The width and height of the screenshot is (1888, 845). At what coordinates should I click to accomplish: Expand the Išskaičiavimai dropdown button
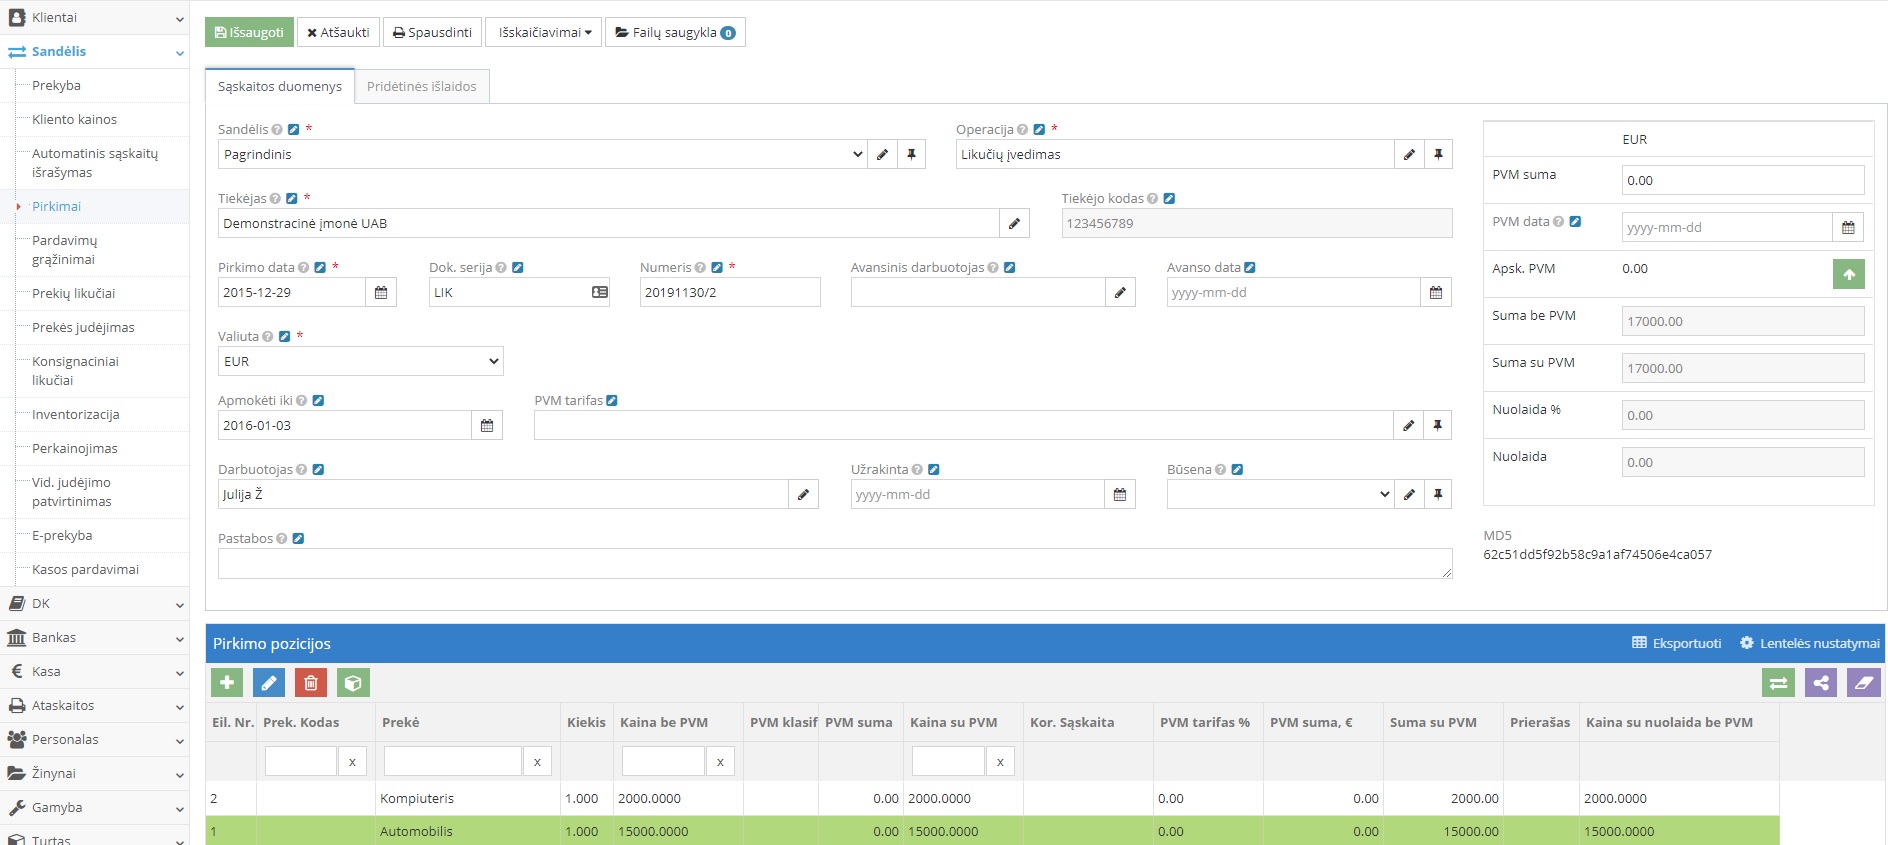pyautogui.click(x=544, y=33)
